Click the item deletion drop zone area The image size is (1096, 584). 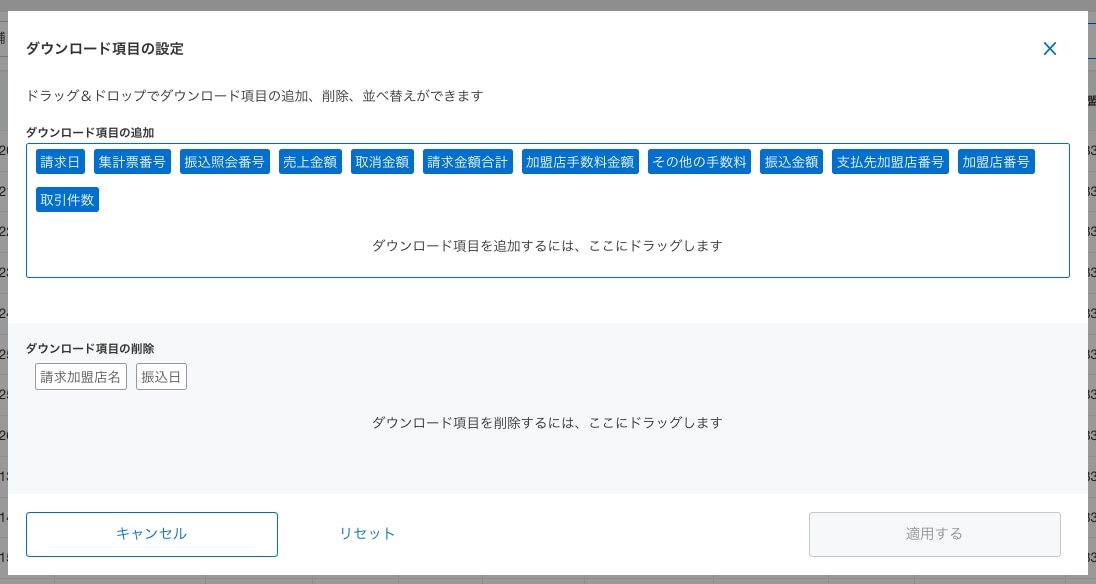[547, 422]
